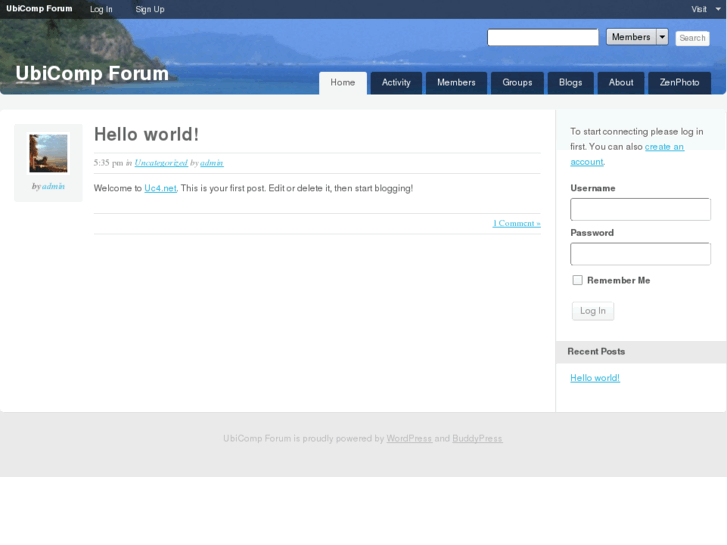Image resolution: width=727 pixels, height=545 pixels.
Task: Open the About tab
Action: click(x=621, y=83)
